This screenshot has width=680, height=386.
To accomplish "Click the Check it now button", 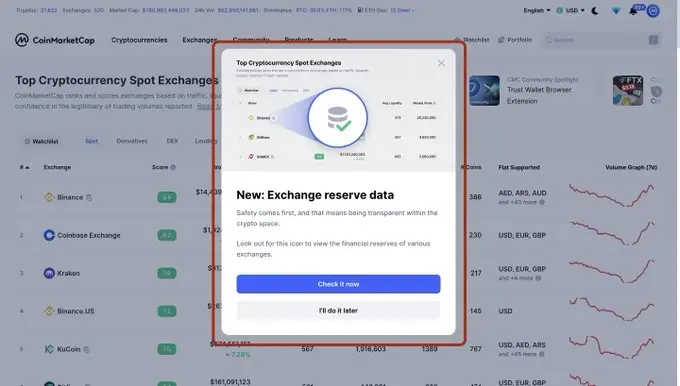I will coord(338,284).
